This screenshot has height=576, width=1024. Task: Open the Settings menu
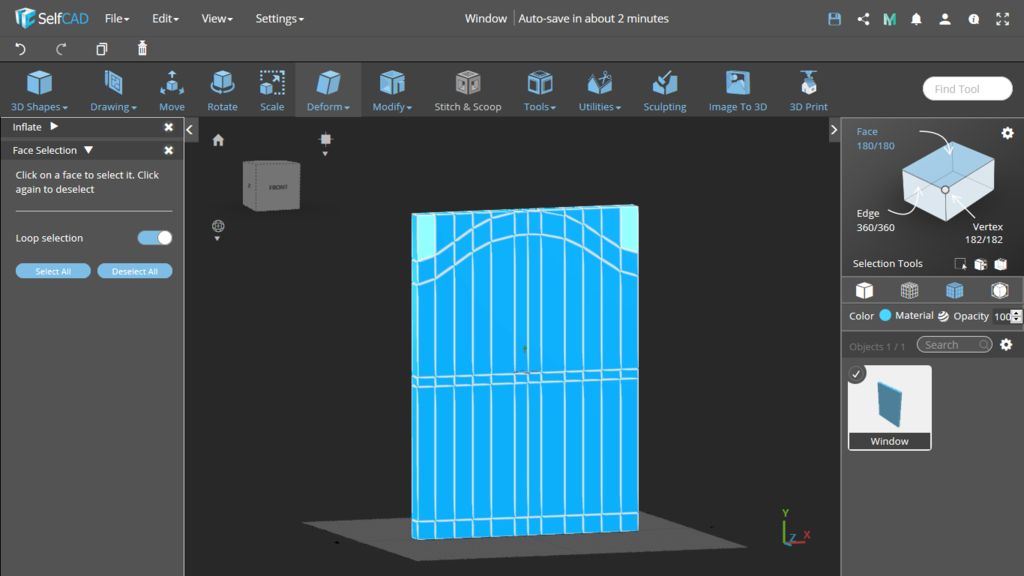tap(279, 18)
